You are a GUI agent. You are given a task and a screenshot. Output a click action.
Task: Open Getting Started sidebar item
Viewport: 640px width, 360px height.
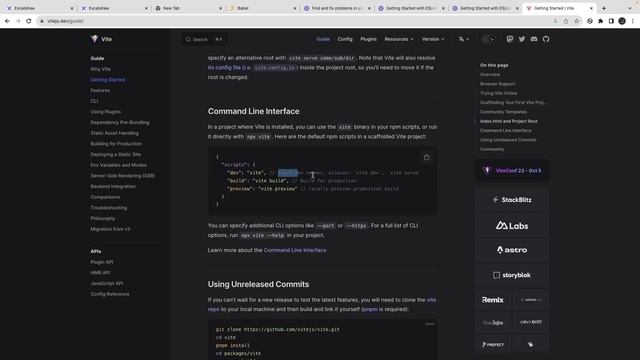[x=108, y=80]
